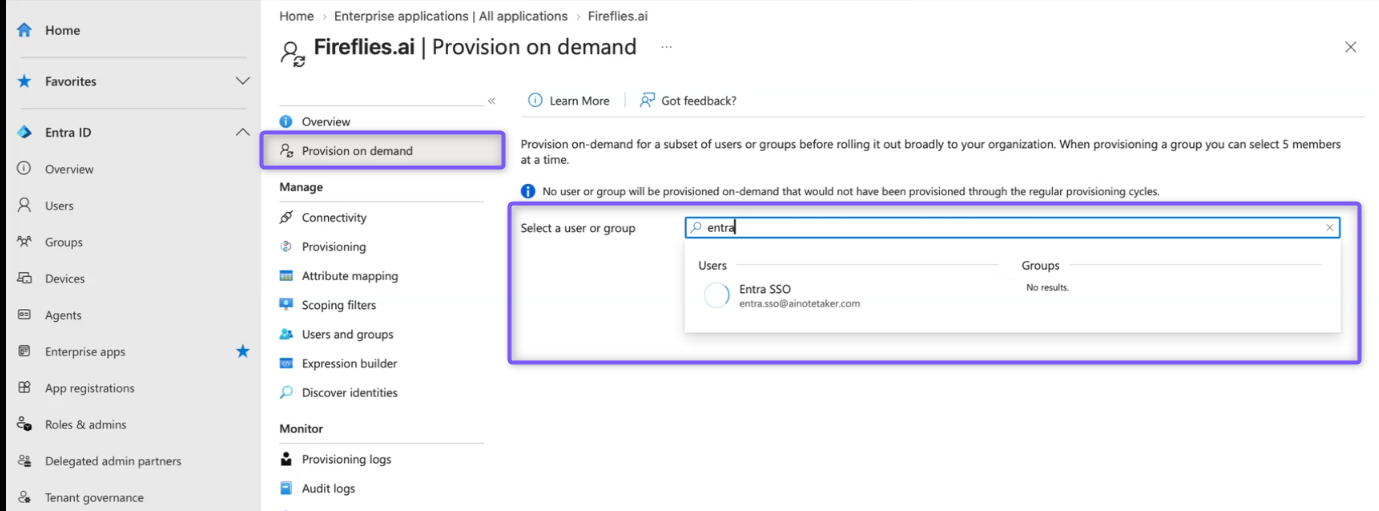Click the Scoping filters icon
Viewport: 1379px width, 511px height.
[x=286, y=305]
